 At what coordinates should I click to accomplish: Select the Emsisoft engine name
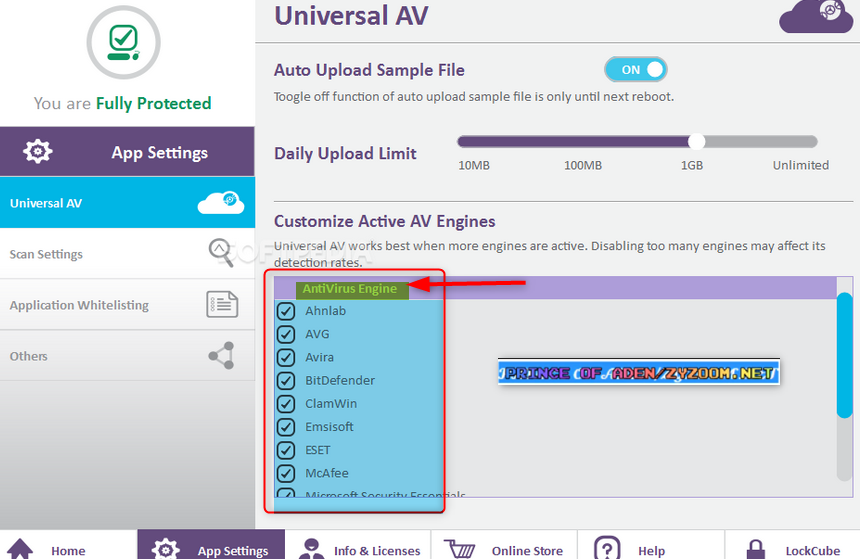(x=329, y=427)
